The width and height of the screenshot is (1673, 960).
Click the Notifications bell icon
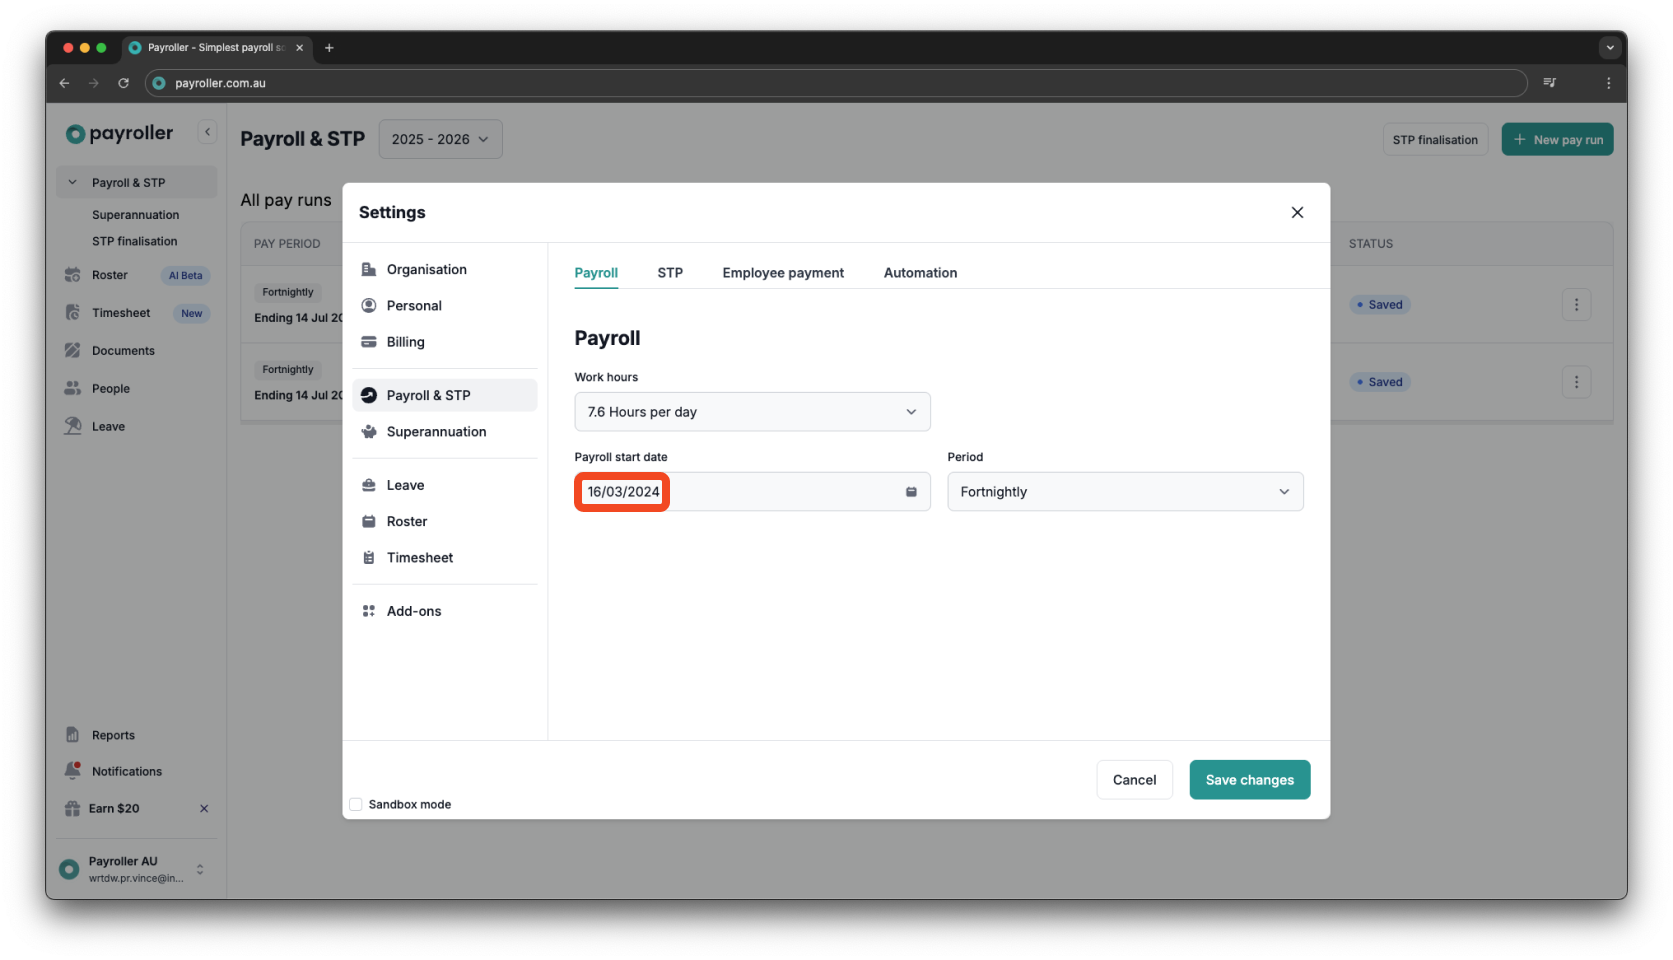[71, 770]
